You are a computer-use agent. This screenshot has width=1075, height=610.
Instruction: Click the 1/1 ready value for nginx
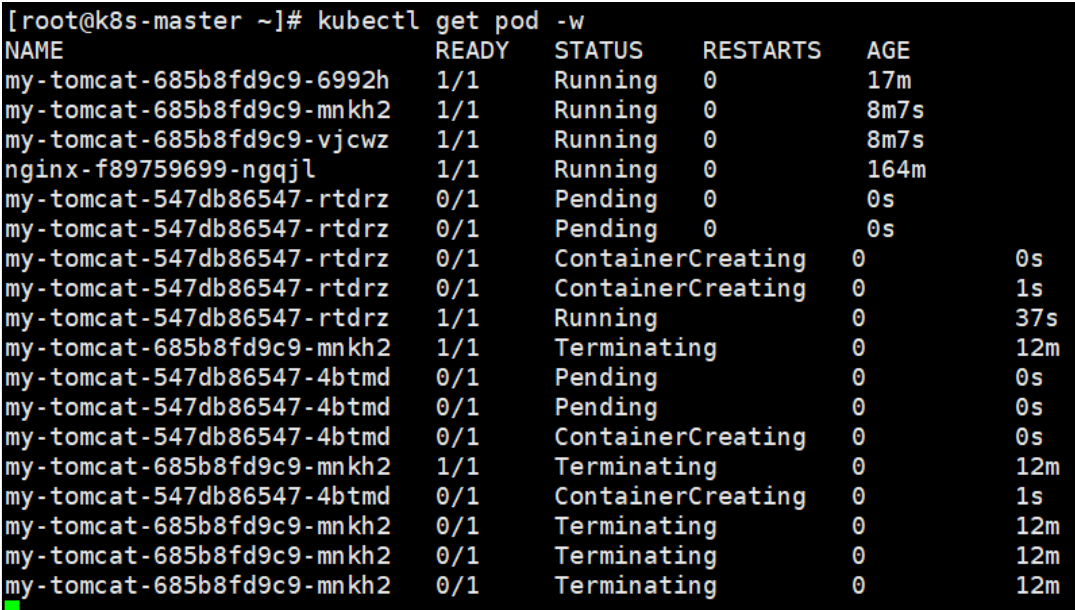457,170
